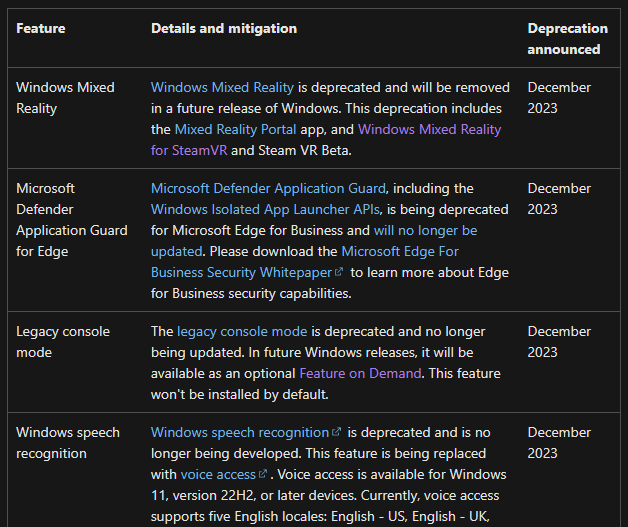Click external-link icon after voice access
Image resolution: width=628 pixels, height=527 pixels.
263,474
